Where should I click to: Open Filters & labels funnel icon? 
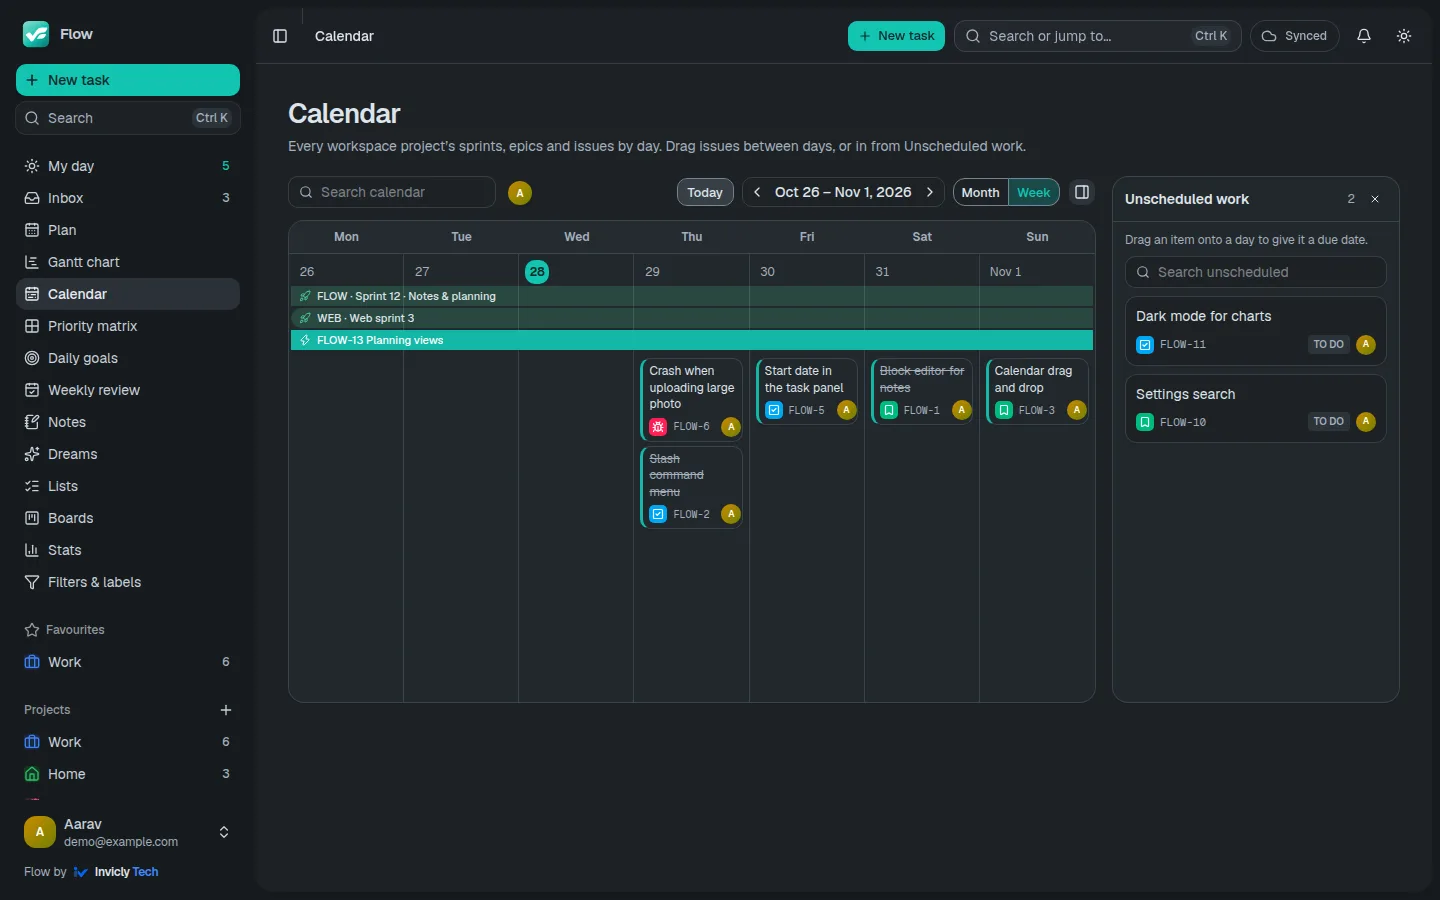click(x=32, y=582)
